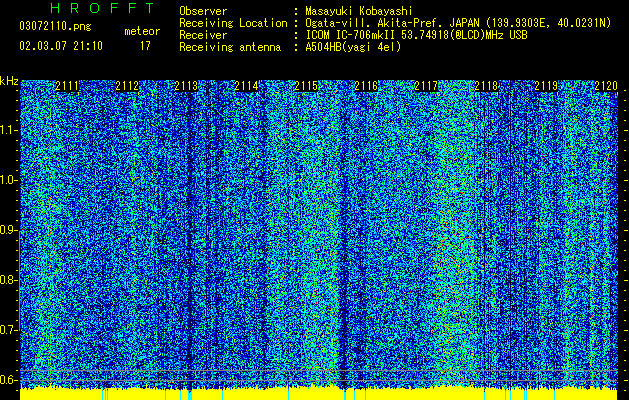The height and width of the screenshot is (400, 629).
Task: Click the observer name Masayuki Kobayashi
Action: [359, 11]
